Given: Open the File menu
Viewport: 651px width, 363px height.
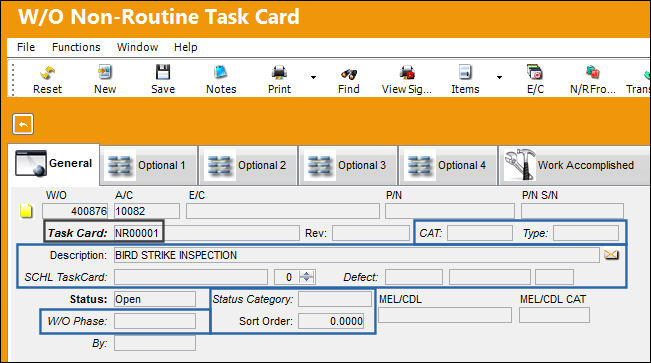Looking at the screenshot, I should click(26, 47).
